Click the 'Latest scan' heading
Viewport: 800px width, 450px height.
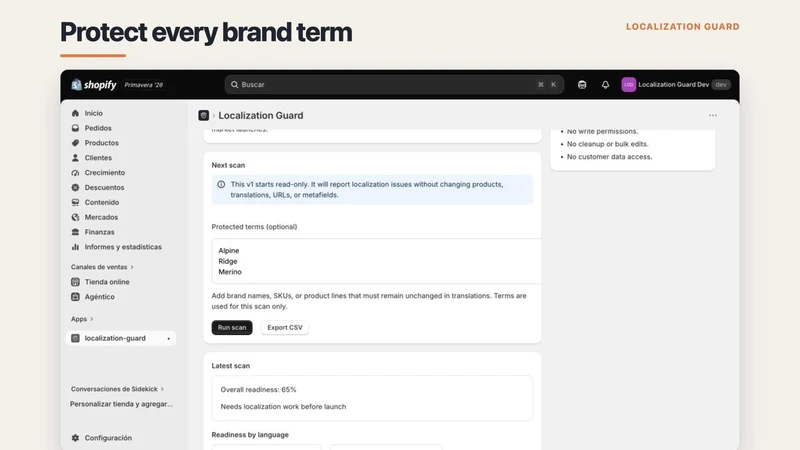tap(231, 366)
